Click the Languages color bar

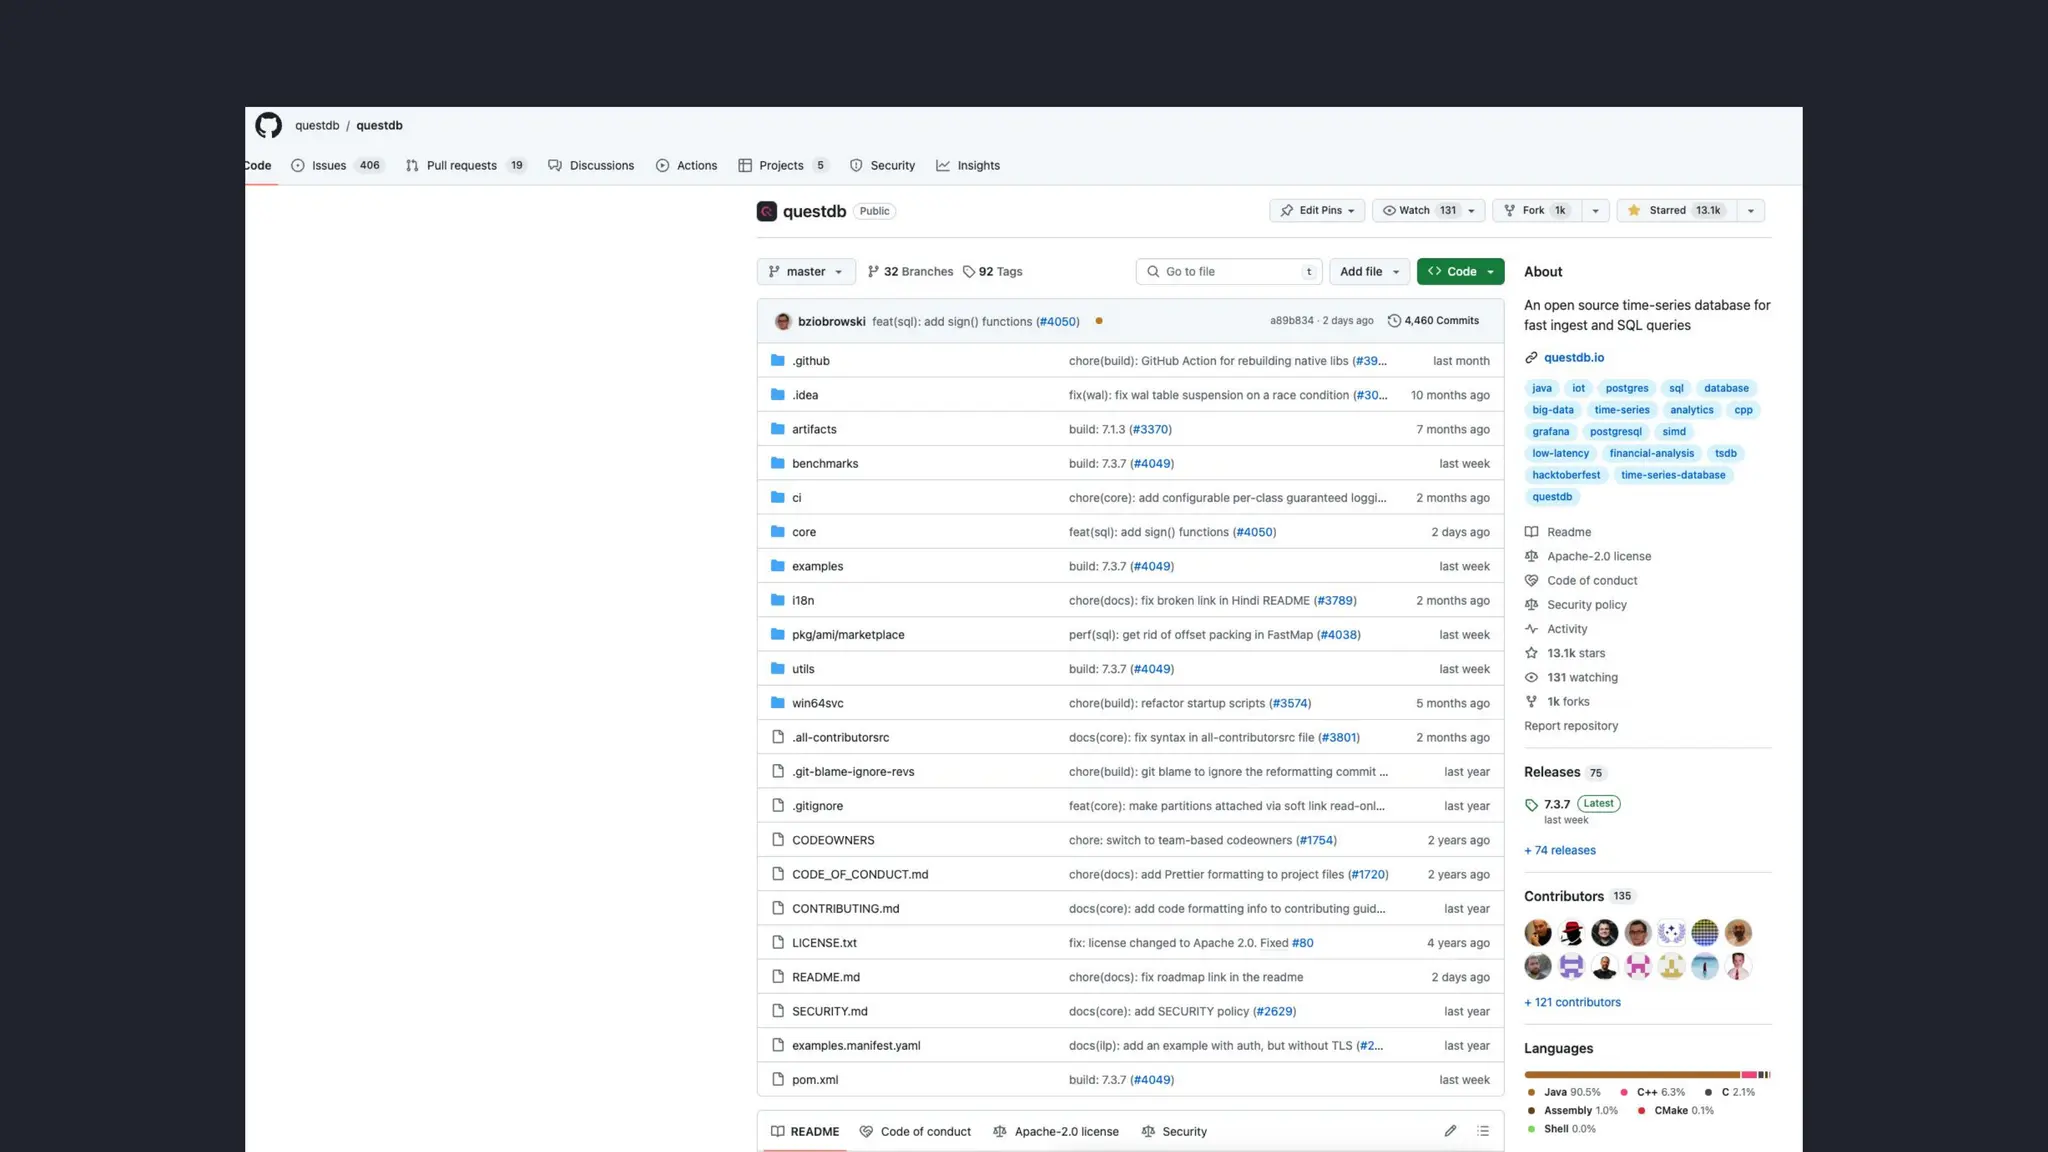[x=1646, y=1075]
